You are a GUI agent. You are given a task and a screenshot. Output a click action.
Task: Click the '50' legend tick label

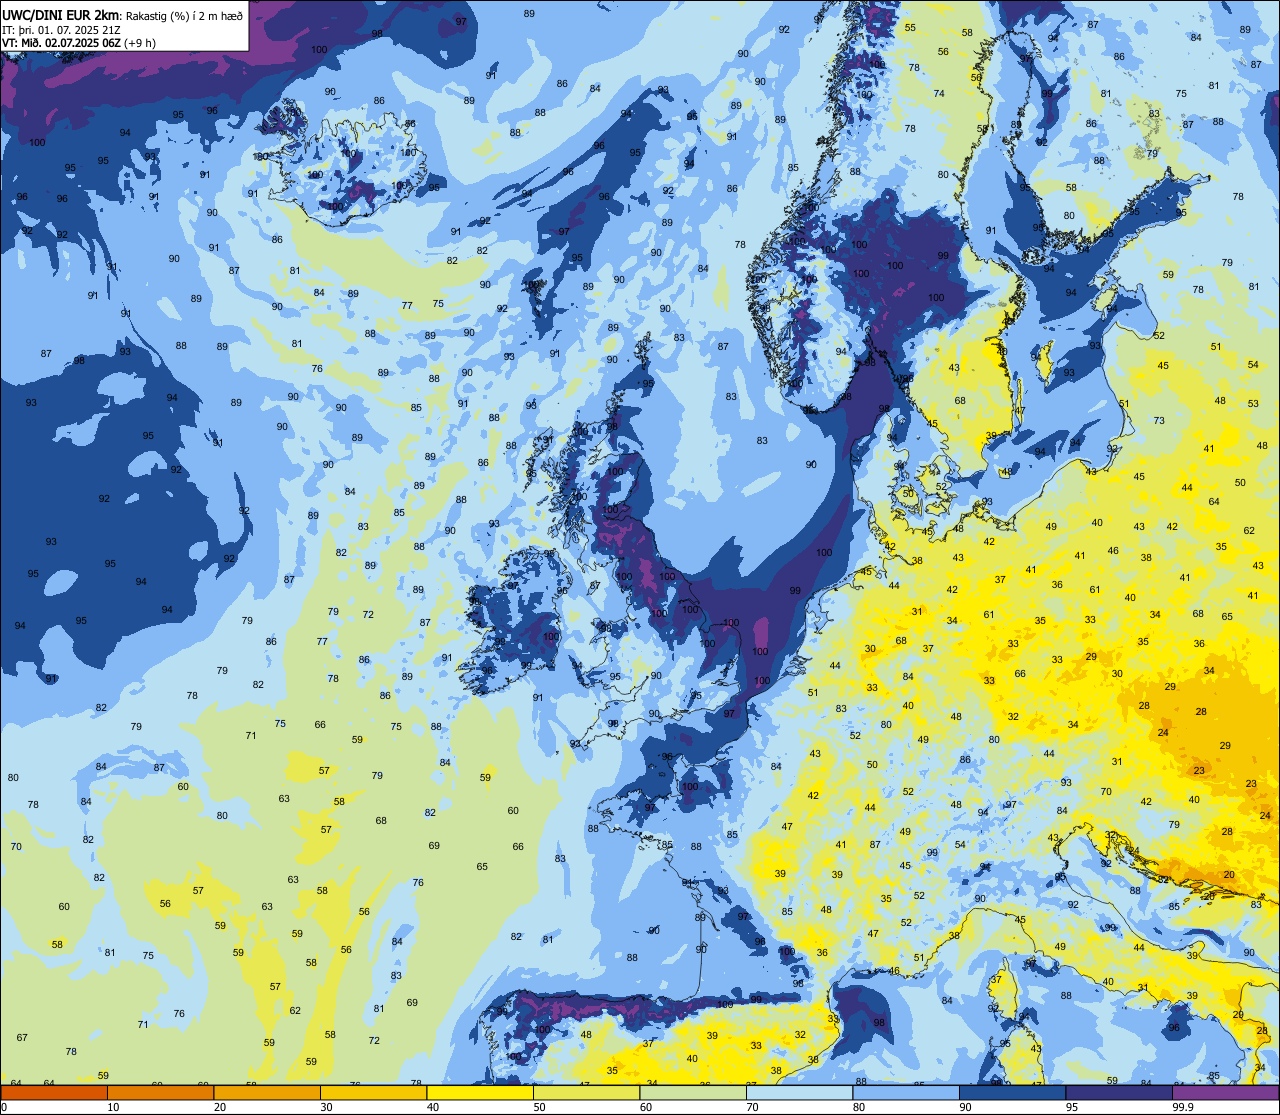(x=539, y=1107)
